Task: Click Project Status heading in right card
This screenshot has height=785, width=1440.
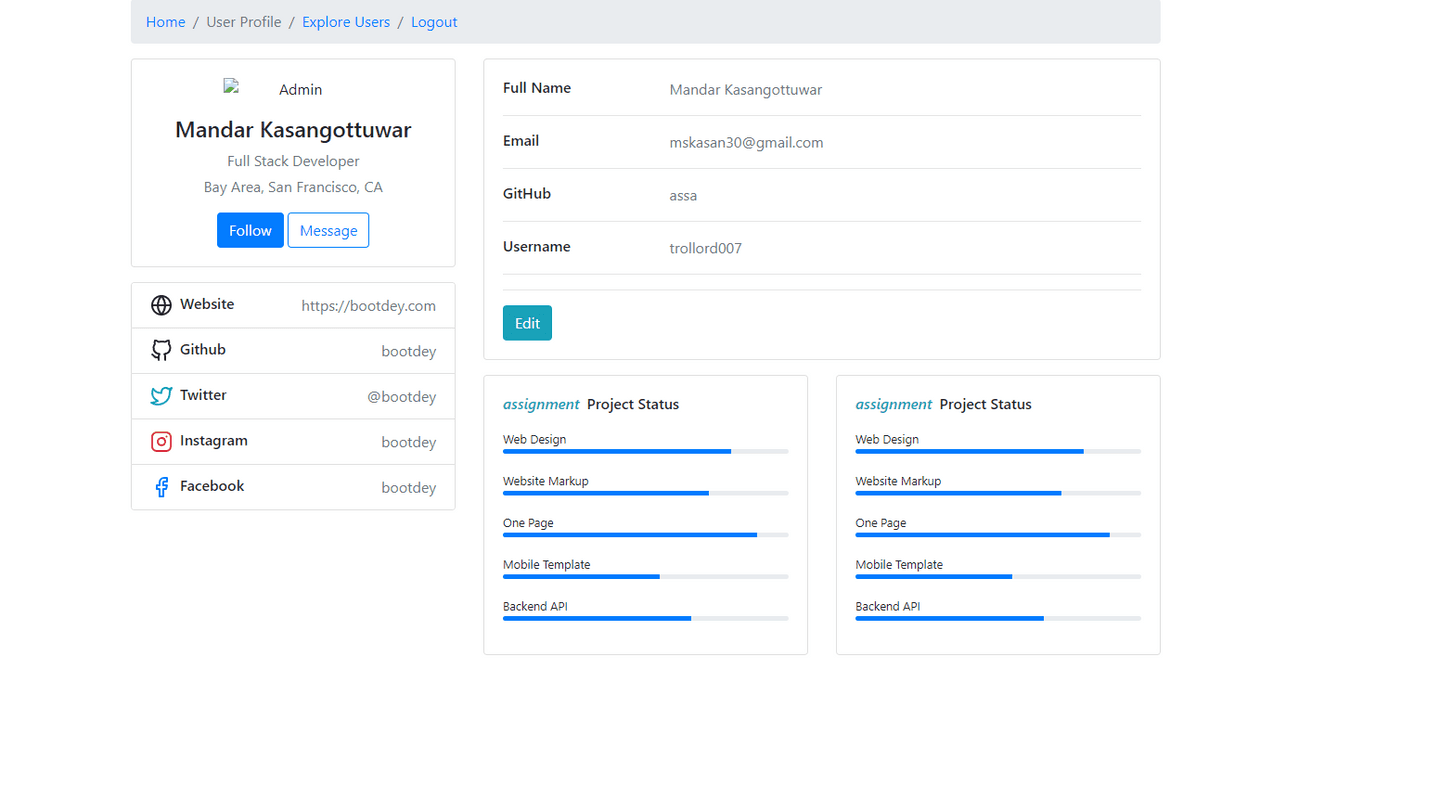Action: click(x=986, y=404)
